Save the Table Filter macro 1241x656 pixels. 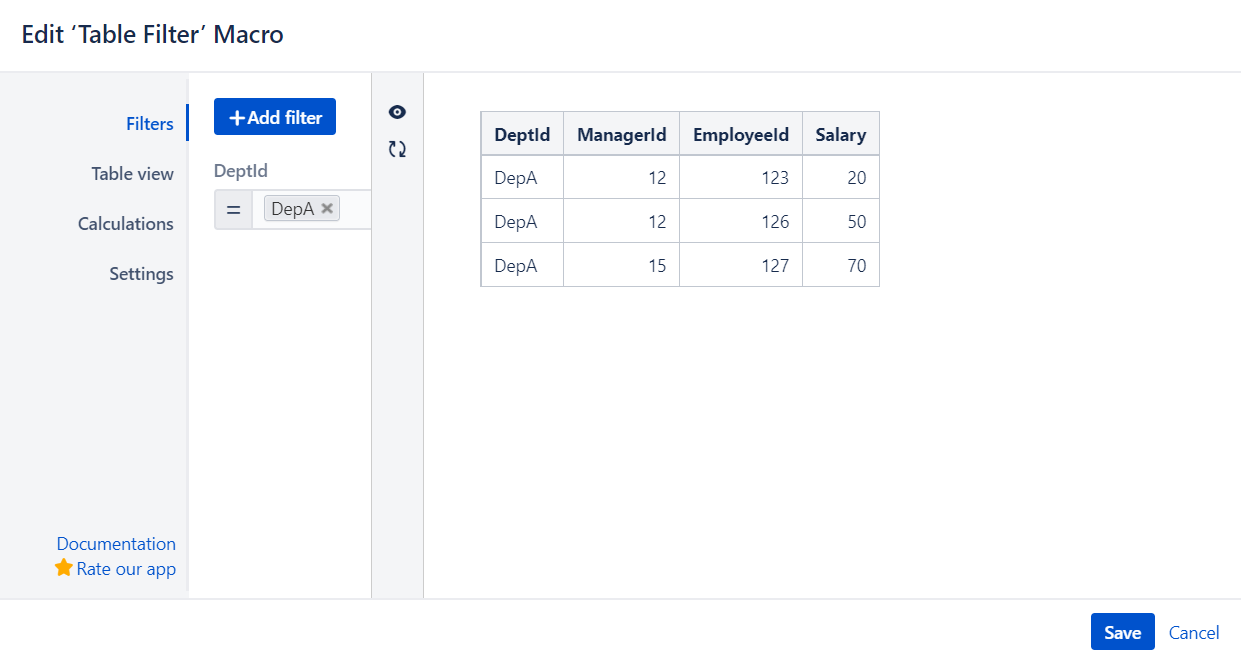1122,632
